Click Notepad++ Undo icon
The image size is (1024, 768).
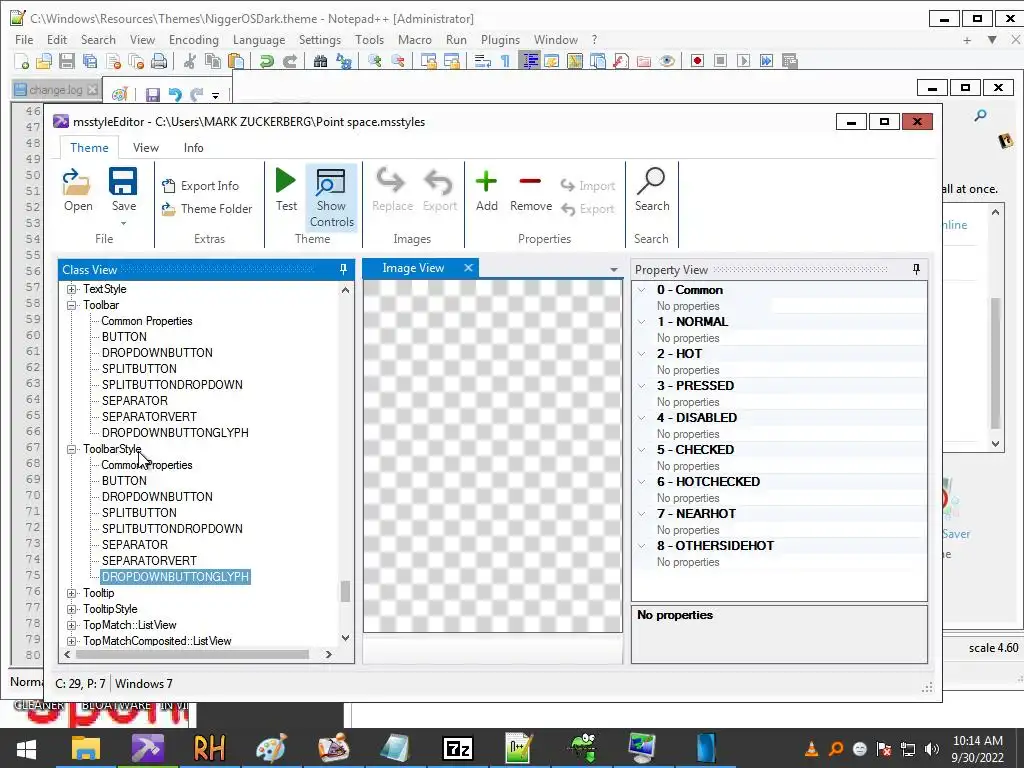point(266,61)
